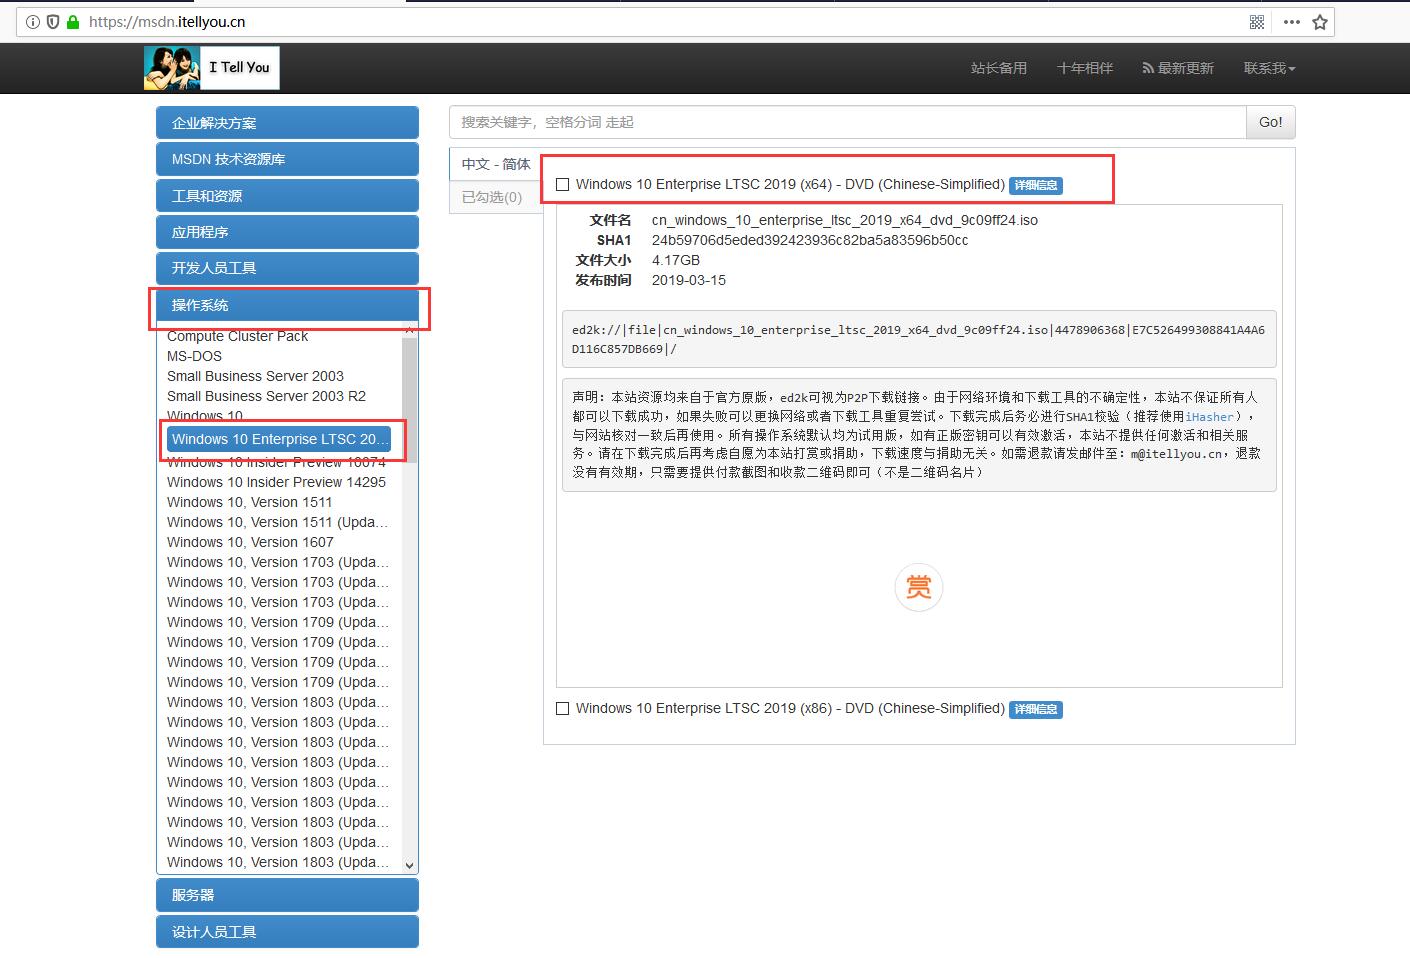Click the release date 2019-03-15
The image size is (1410, 958).
click(x=689, y=280)
